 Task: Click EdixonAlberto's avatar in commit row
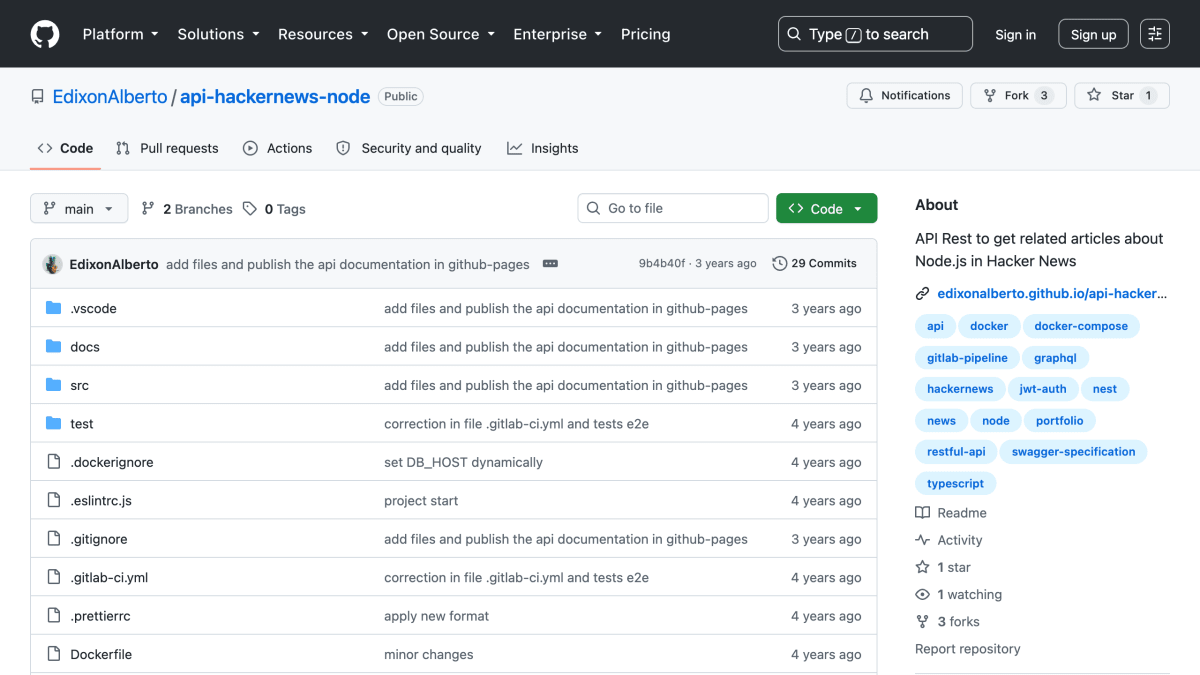[53, 264]
